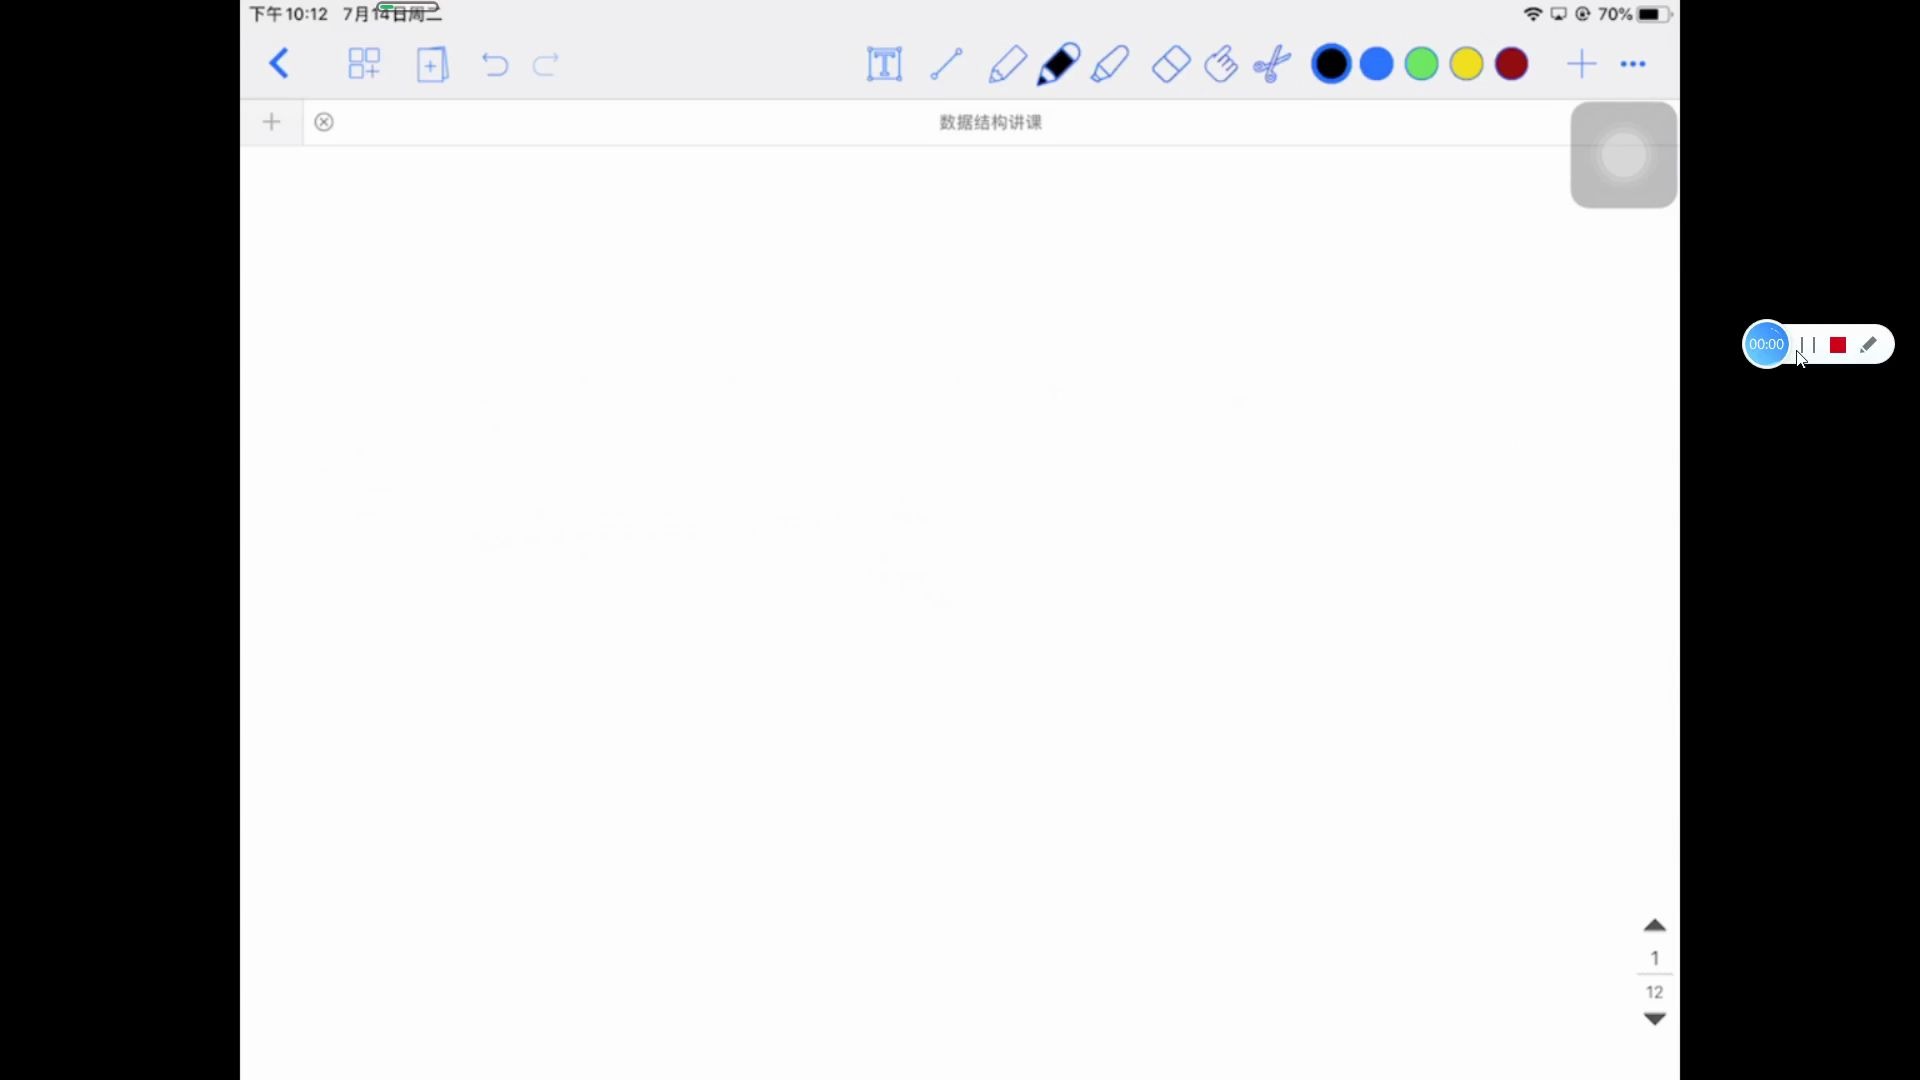Select the Highlighter tool

[1110, 64]
